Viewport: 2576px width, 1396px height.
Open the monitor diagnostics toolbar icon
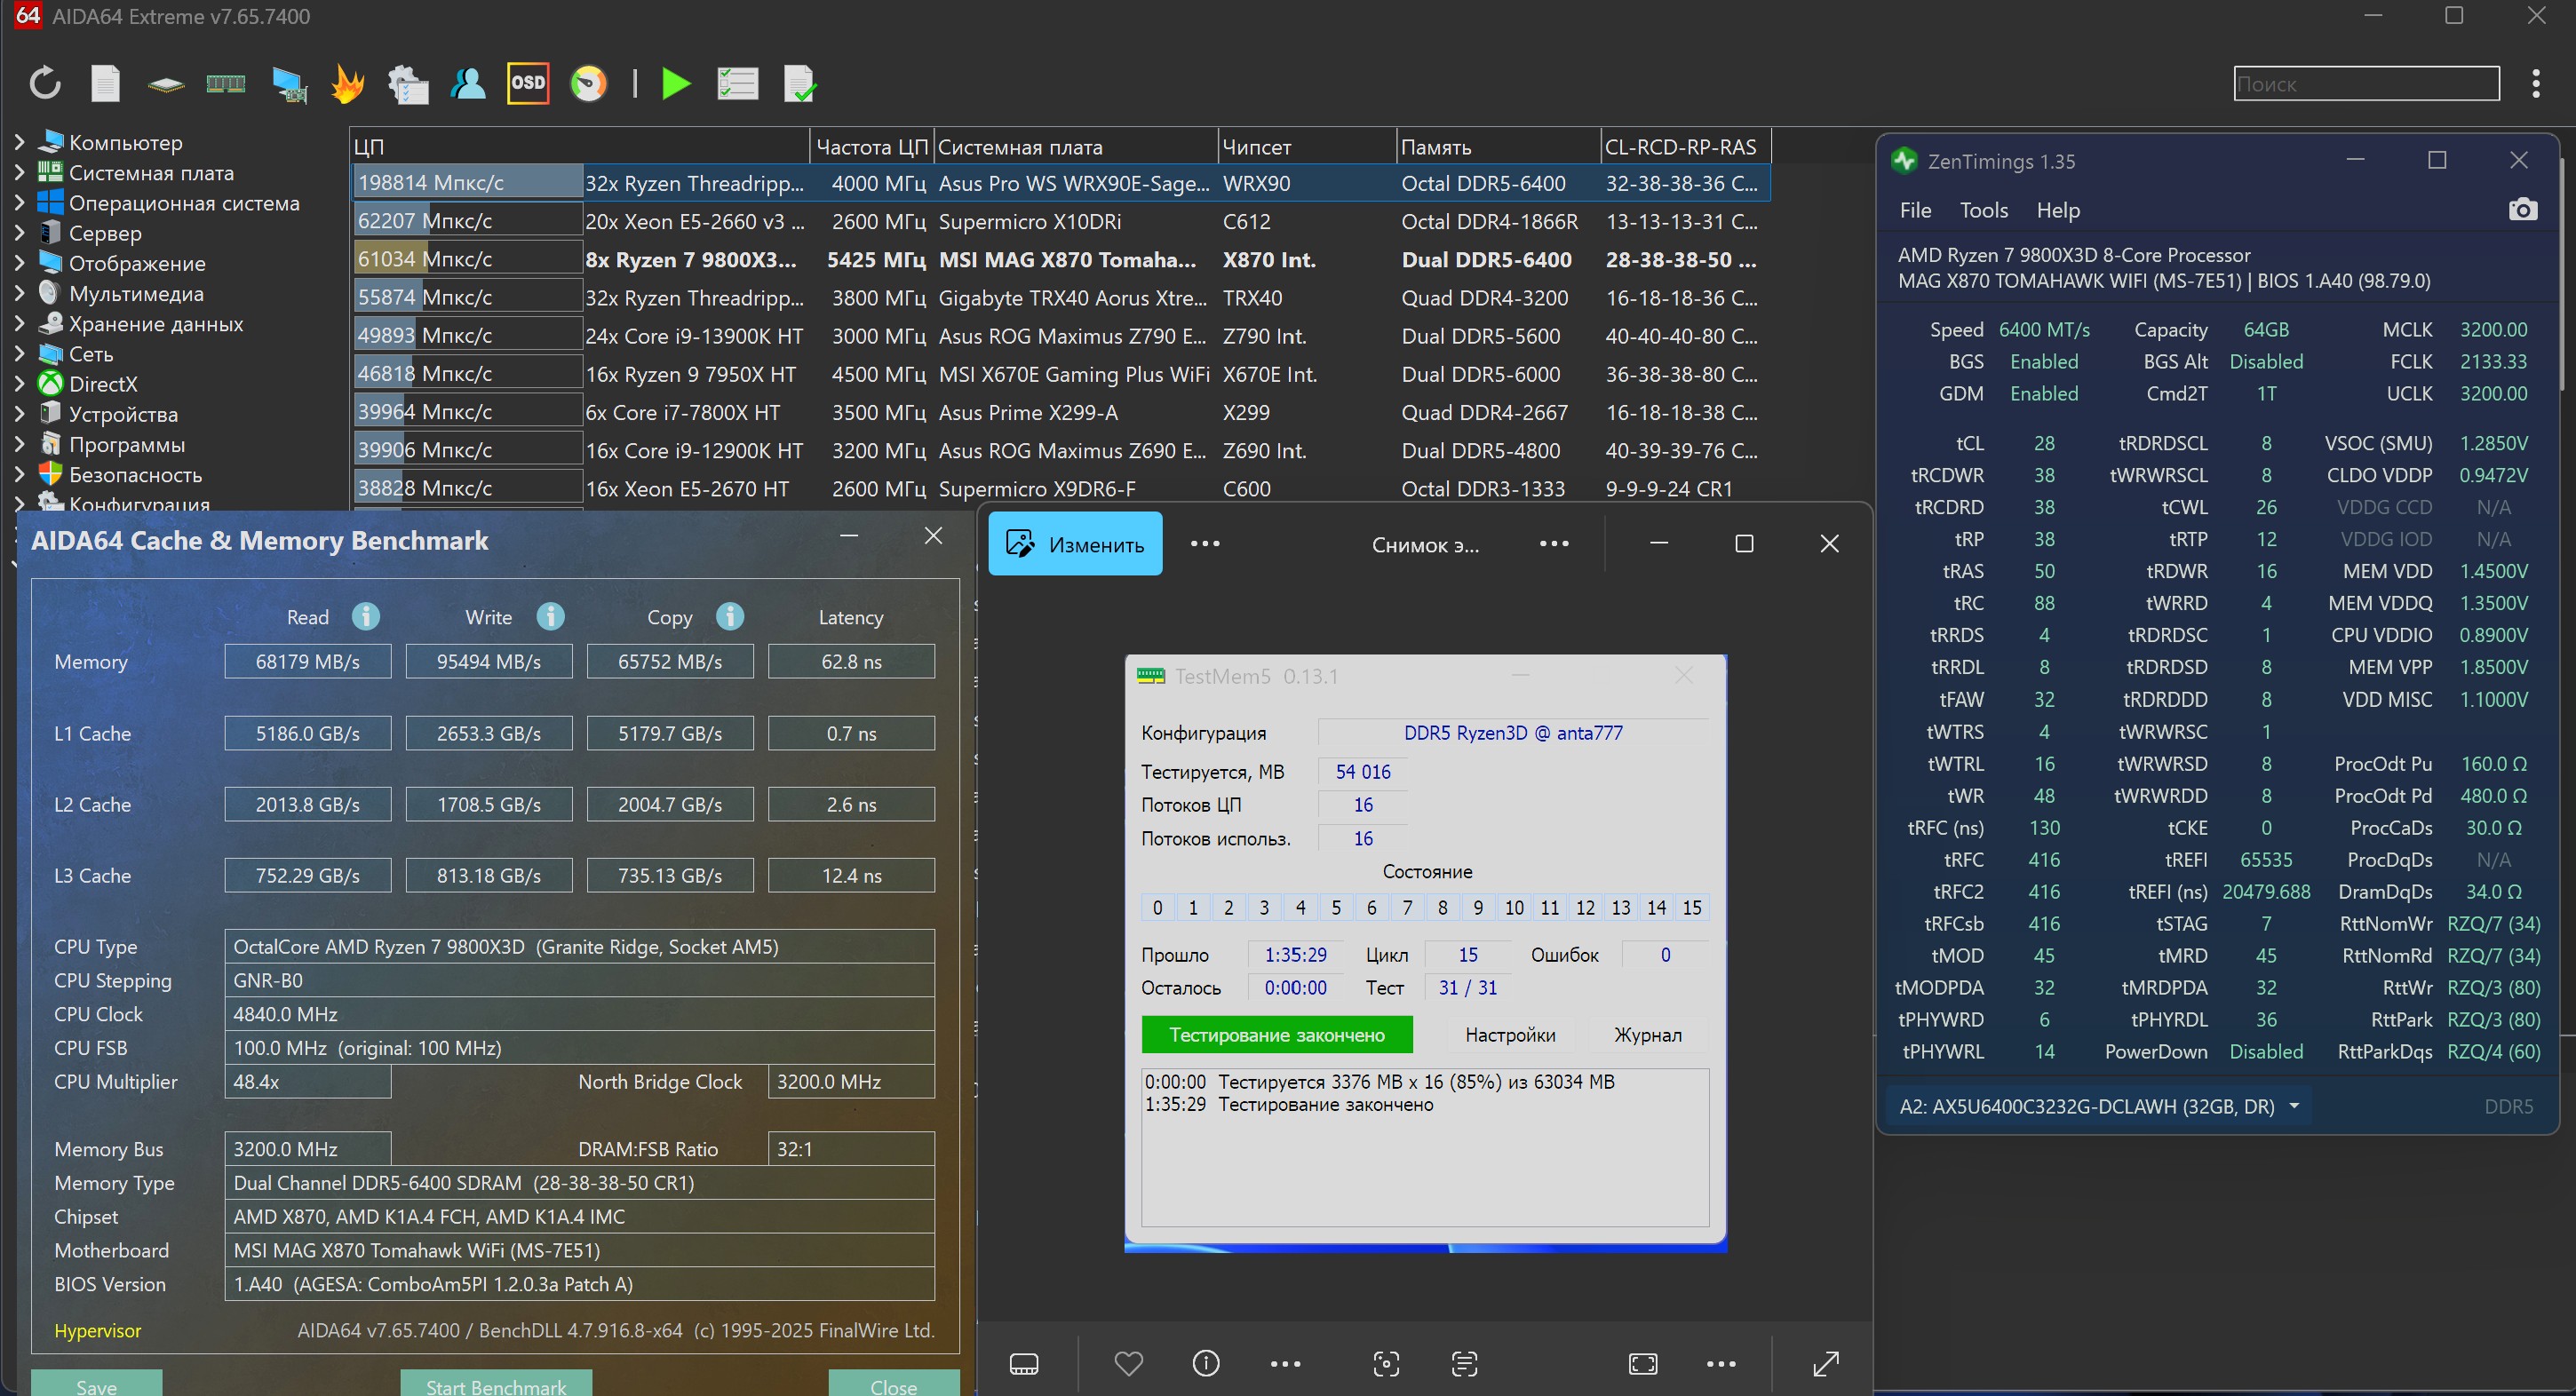[x=290, y=83]
